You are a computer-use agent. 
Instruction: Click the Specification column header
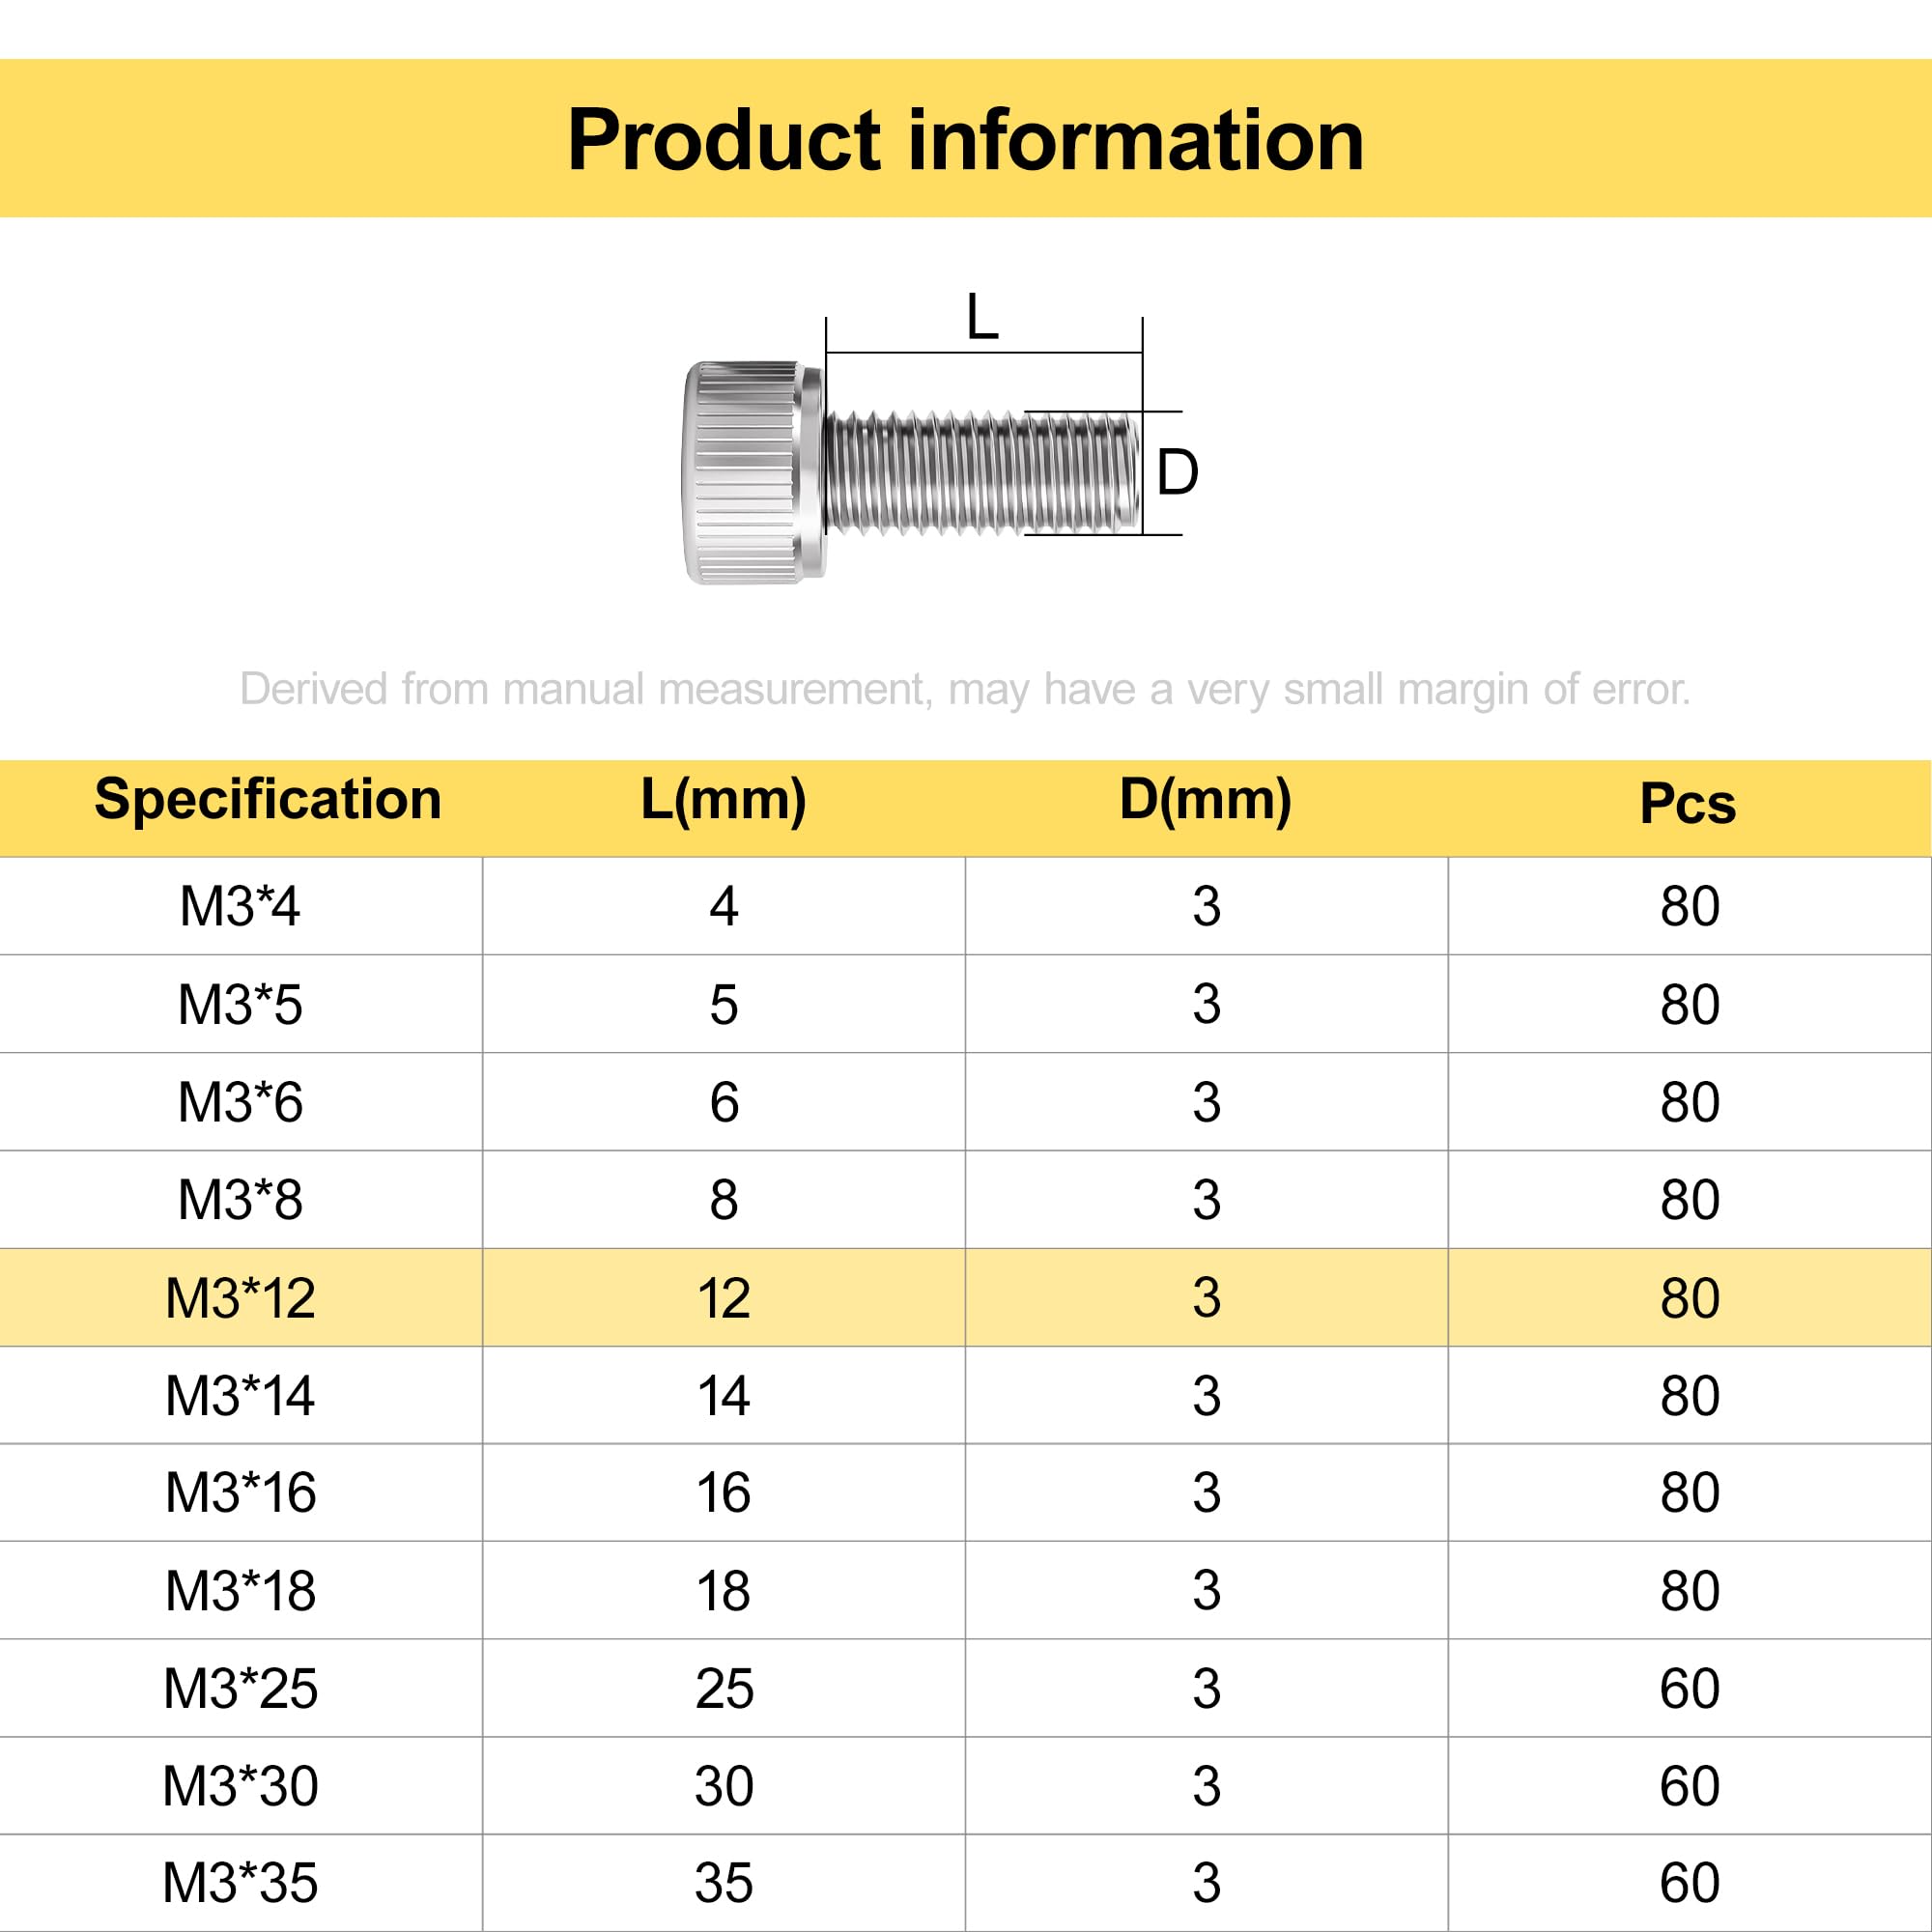coord(268,799)
